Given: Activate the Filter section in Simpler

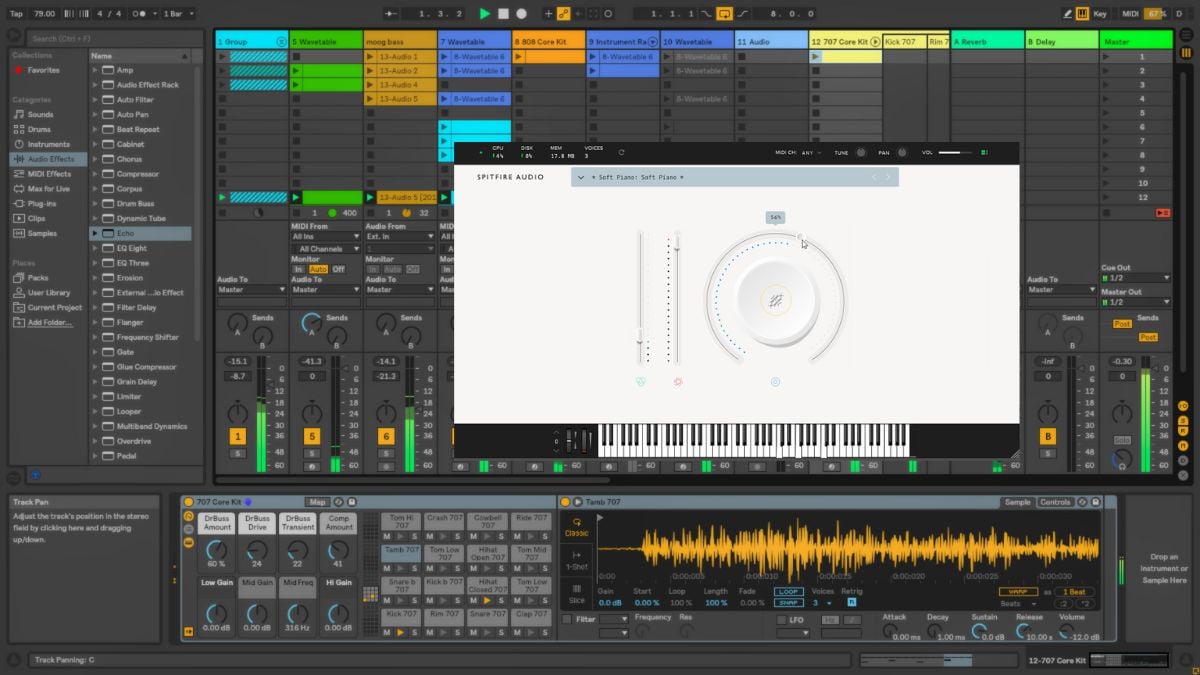Looking at the screenshot, I should tap(567, 619).
